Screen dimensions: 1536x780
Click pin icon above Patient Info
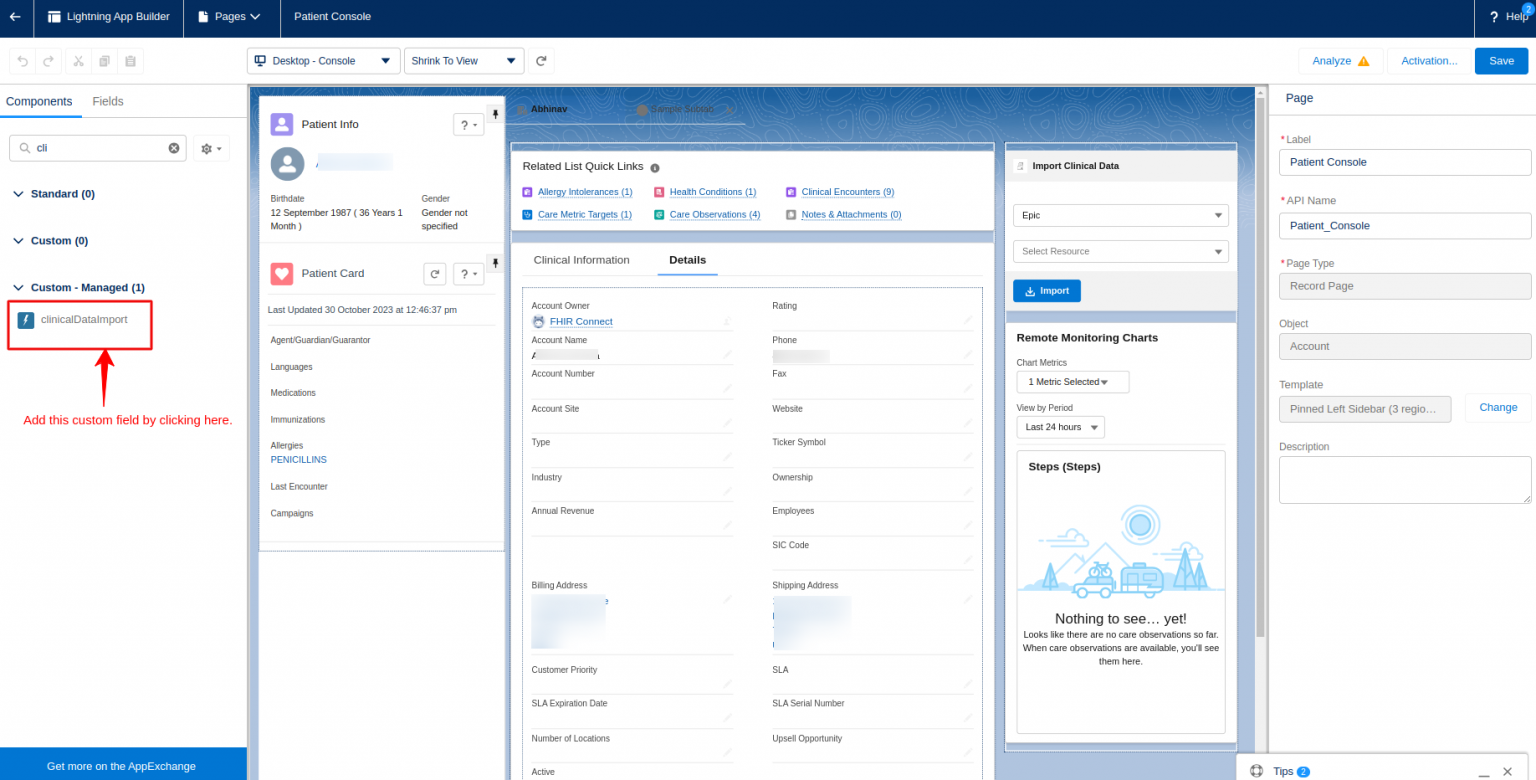(494, 112)
